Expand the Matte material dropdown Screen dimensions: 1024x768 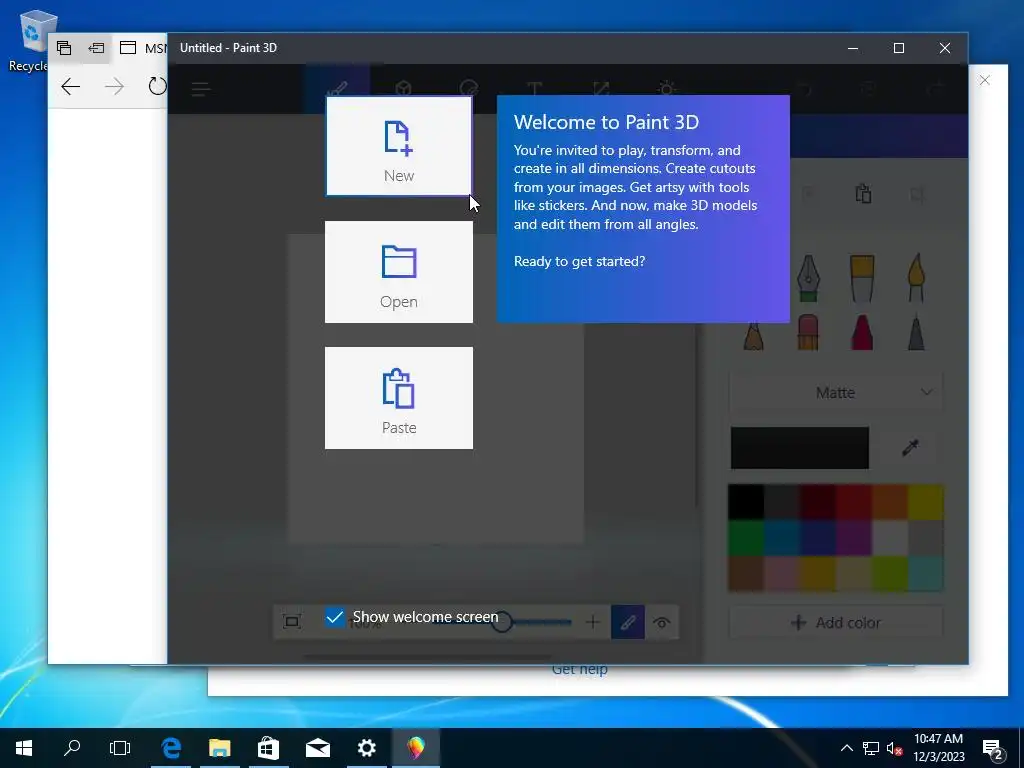(836, 392)
